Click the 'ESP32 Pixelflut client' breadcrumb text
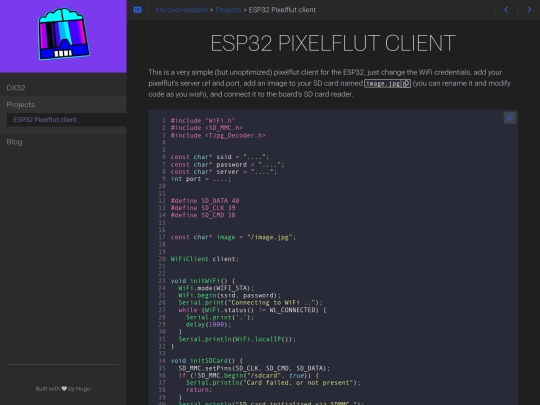Screen dimensions: 540x405 point(282,10)
